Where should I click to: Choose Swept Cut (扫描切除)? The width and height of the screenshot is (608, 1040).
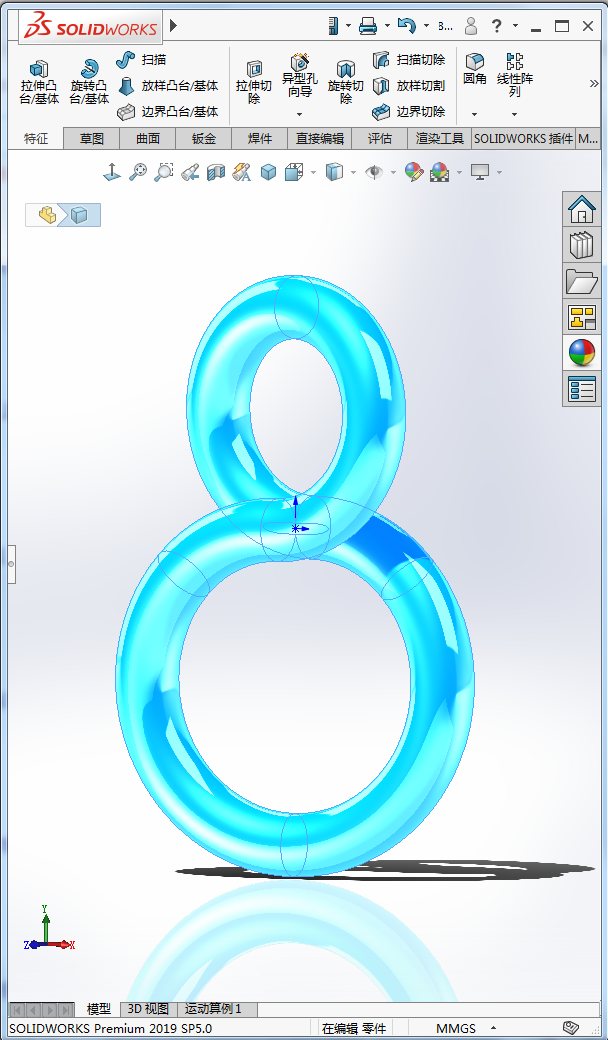click(408, 60)
